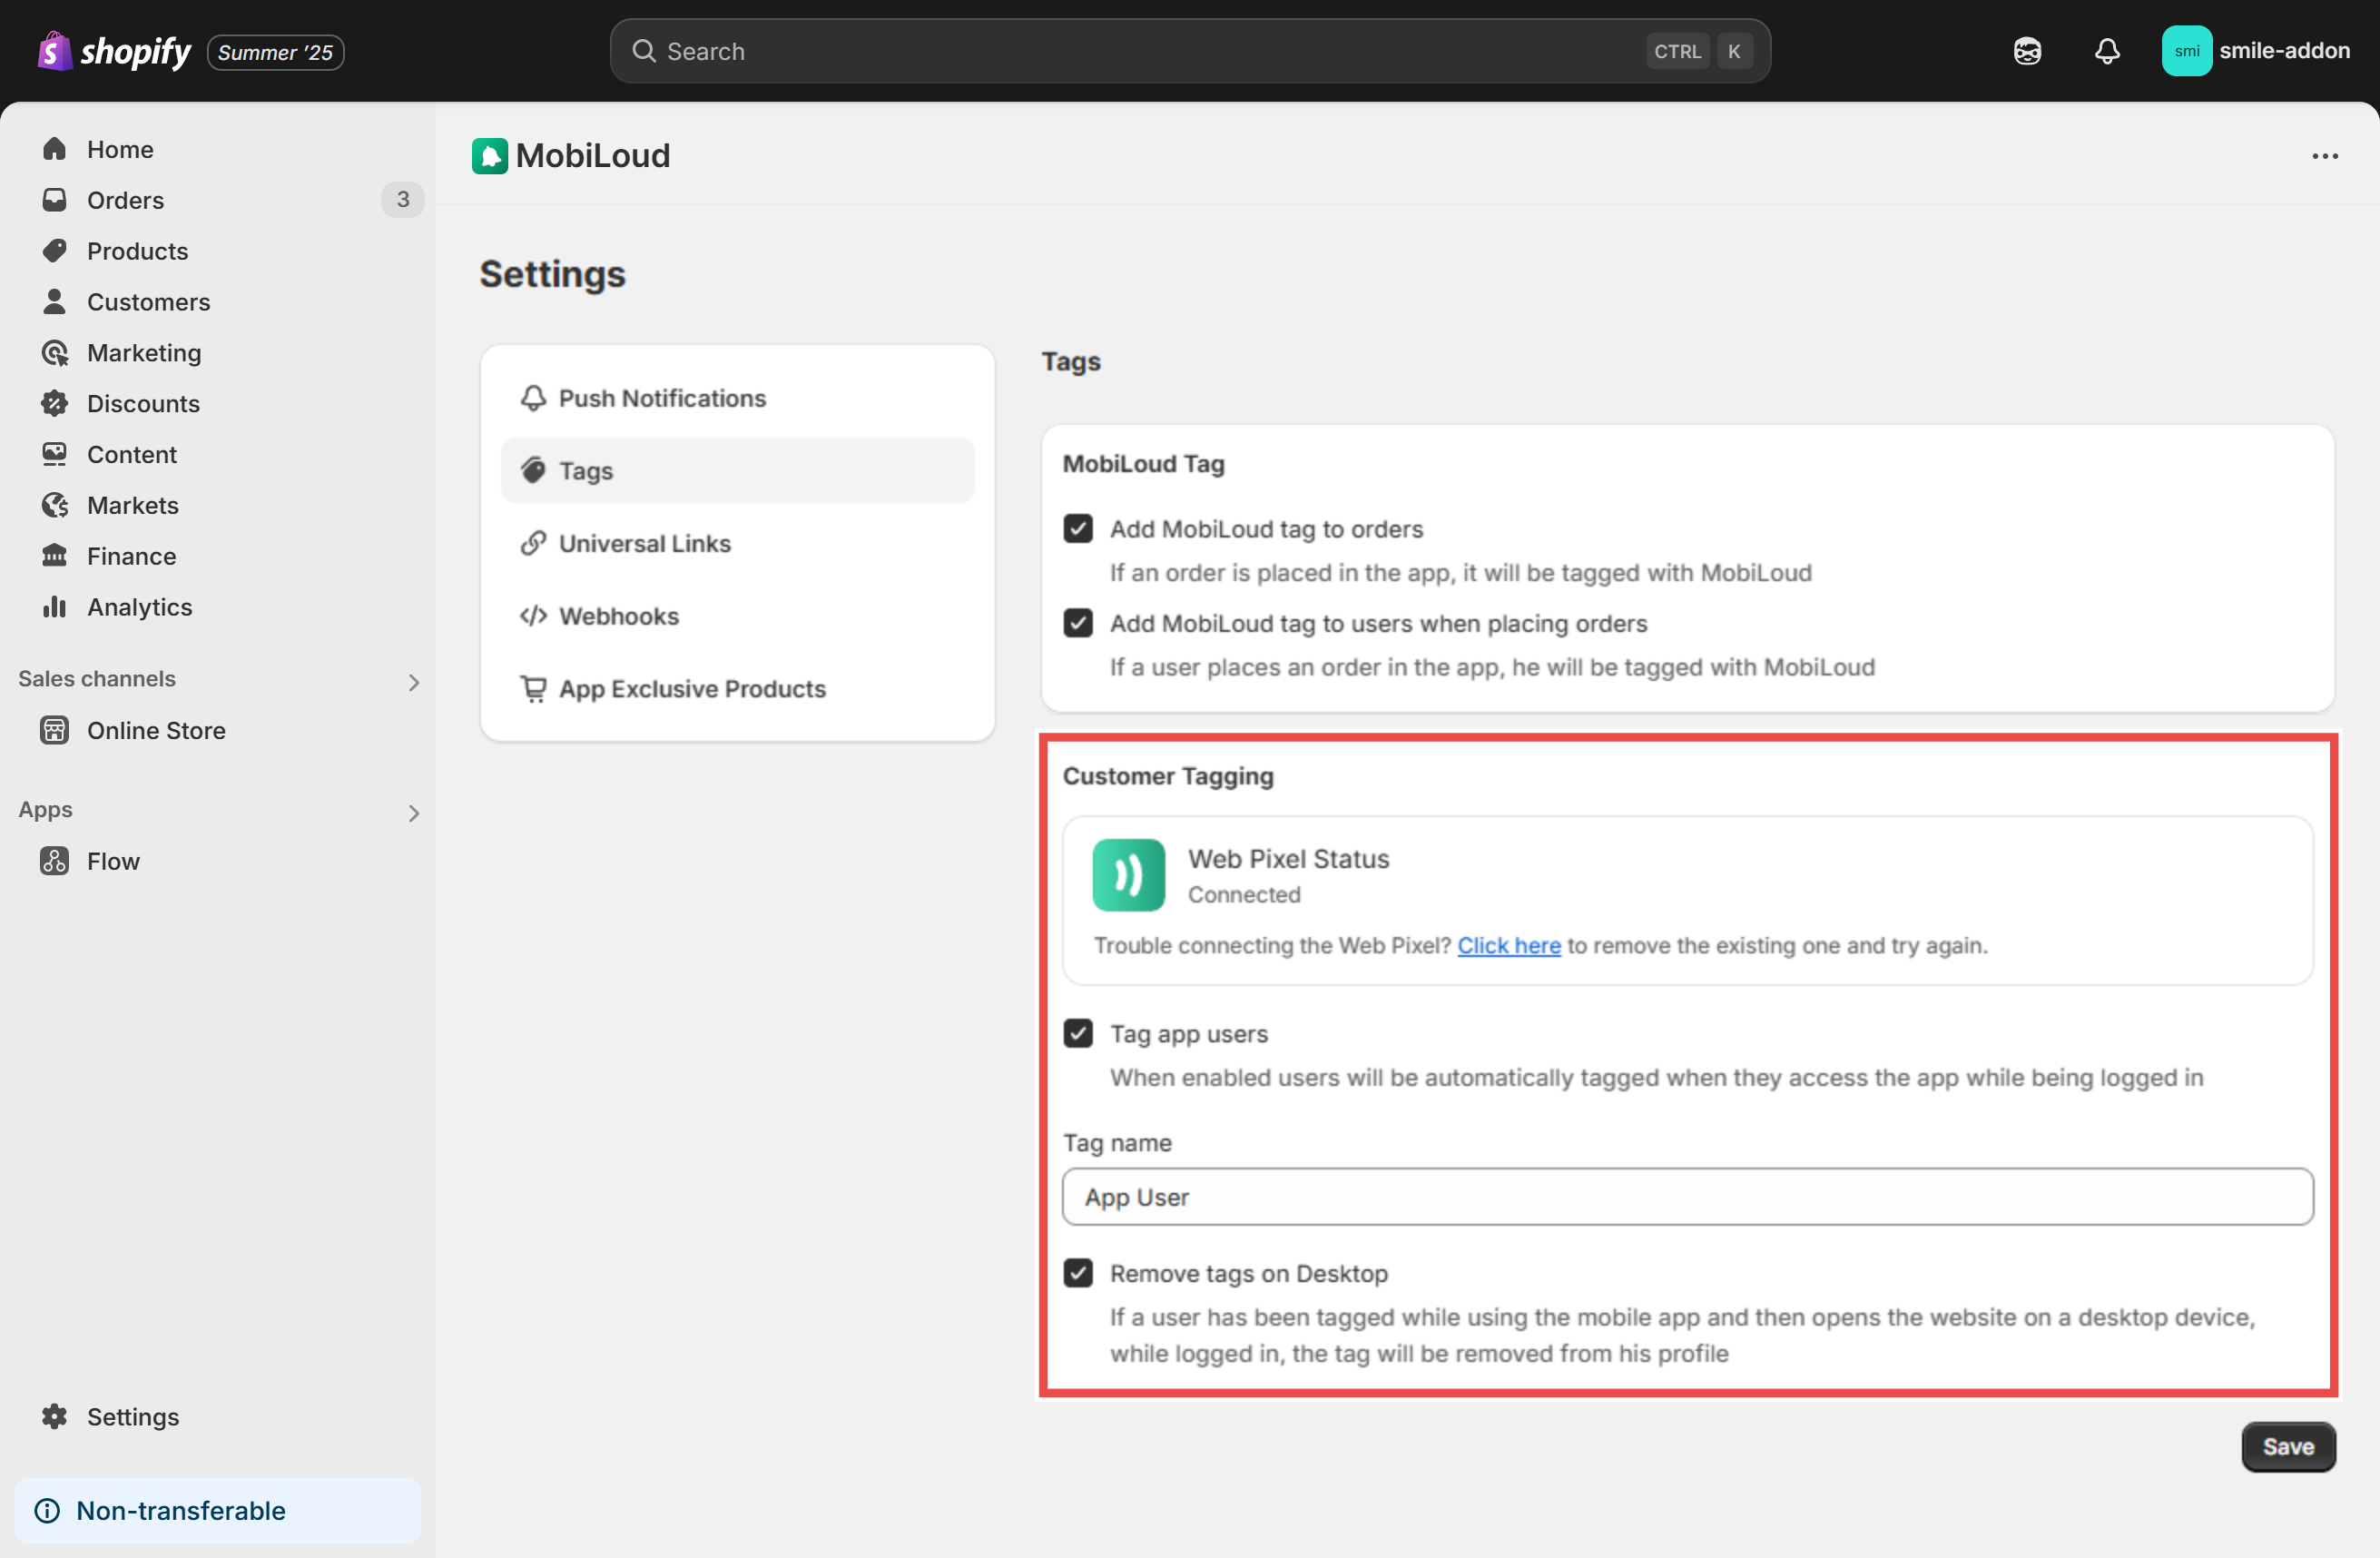The image size is (2380, 1558).
Task: Click the Discounts badge icon
Action: 55,404
